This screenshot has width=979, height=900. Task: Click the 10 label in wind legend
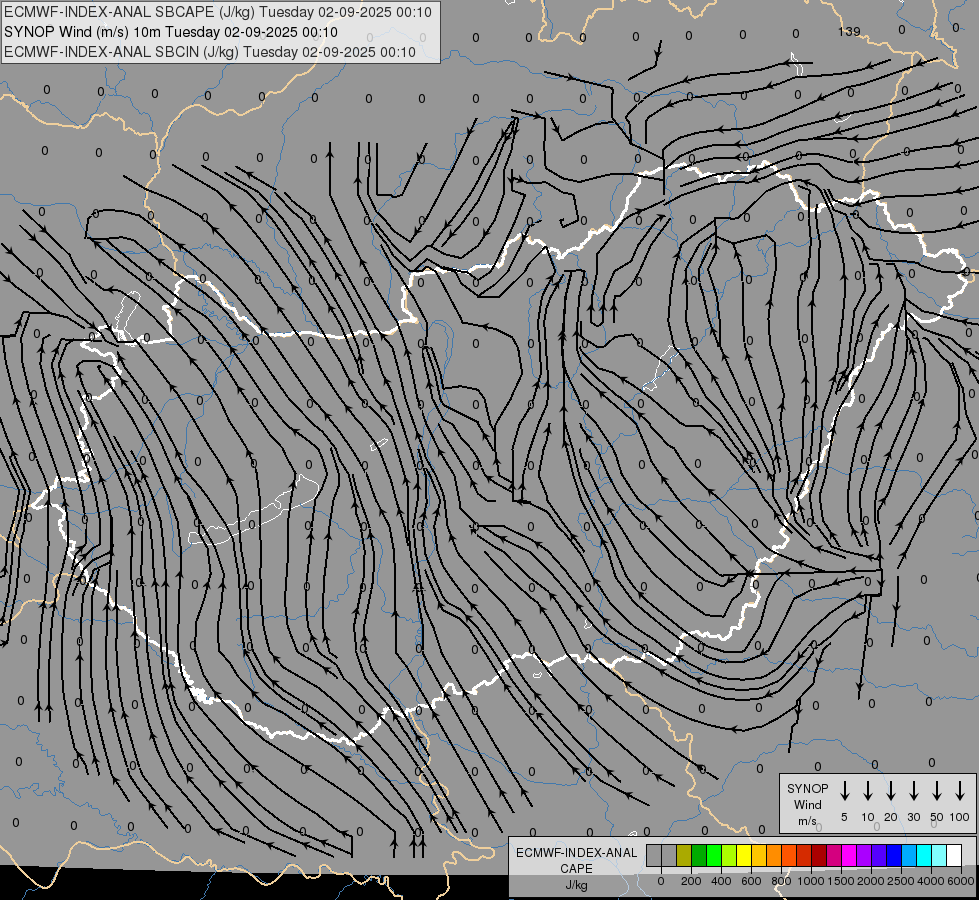tap(868, 817)
